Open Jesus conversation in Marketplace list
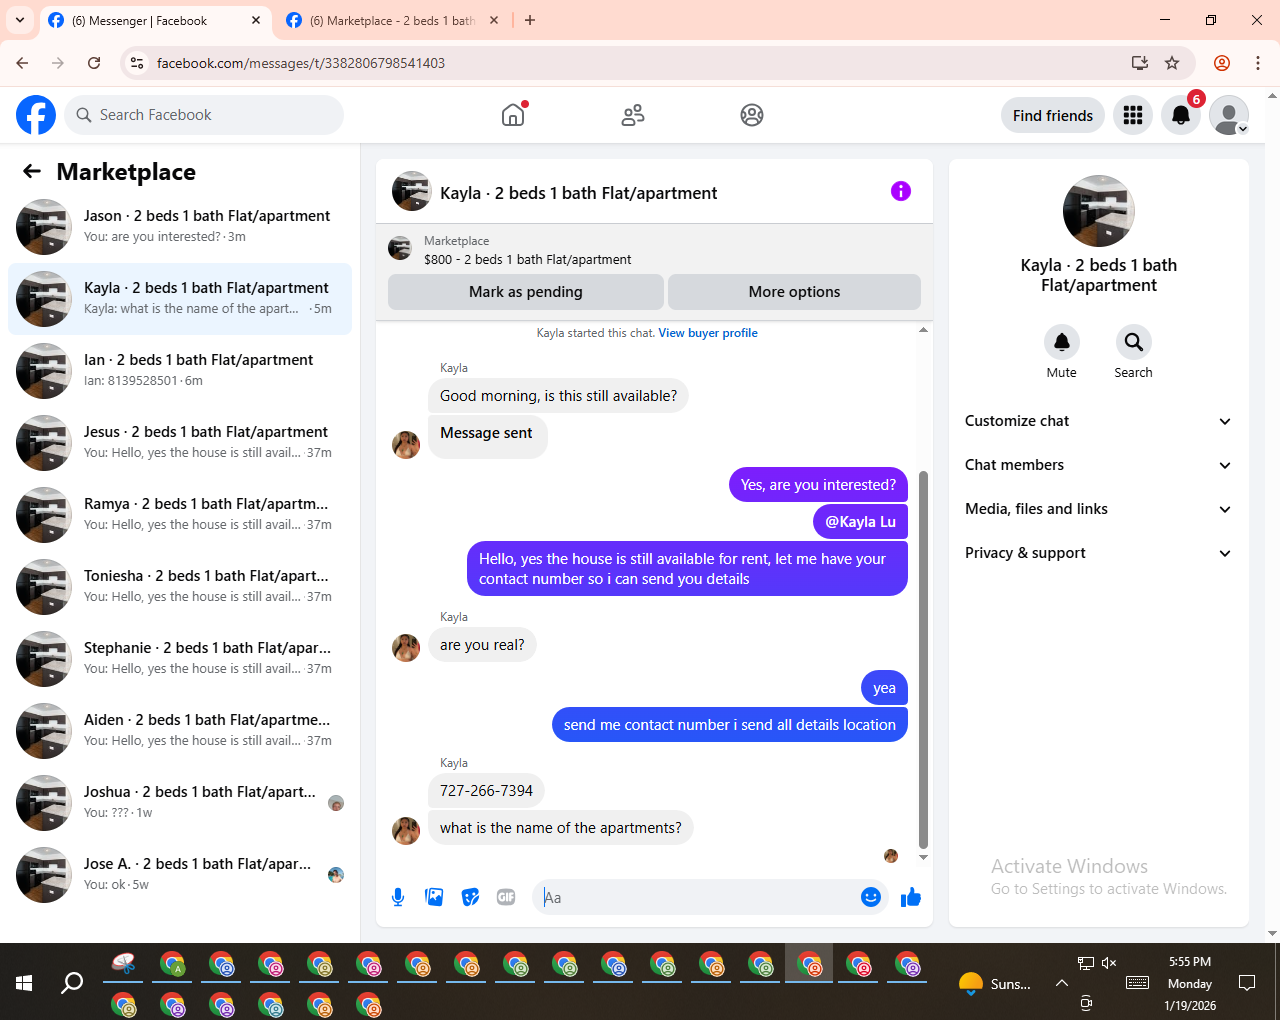The image size is (1280, 1020). pyautogui.click(x=180, y=443)
